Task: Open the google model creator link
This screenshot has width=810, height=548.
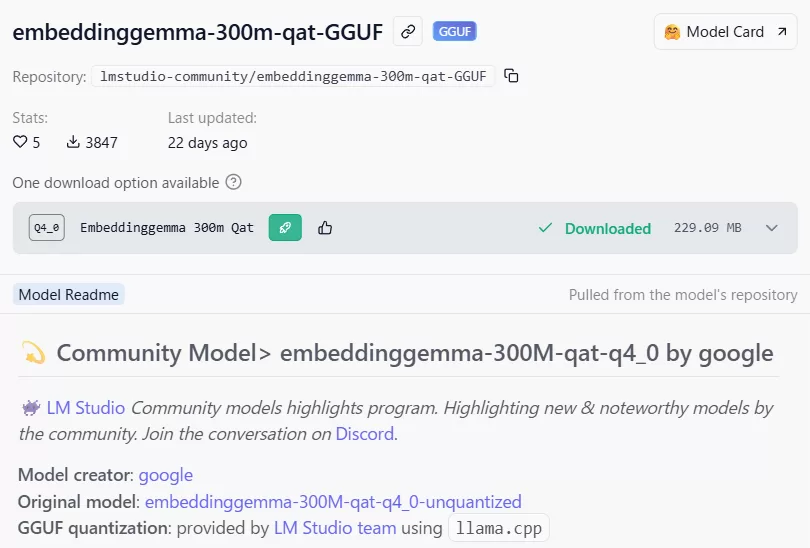Action: point(166,475)
